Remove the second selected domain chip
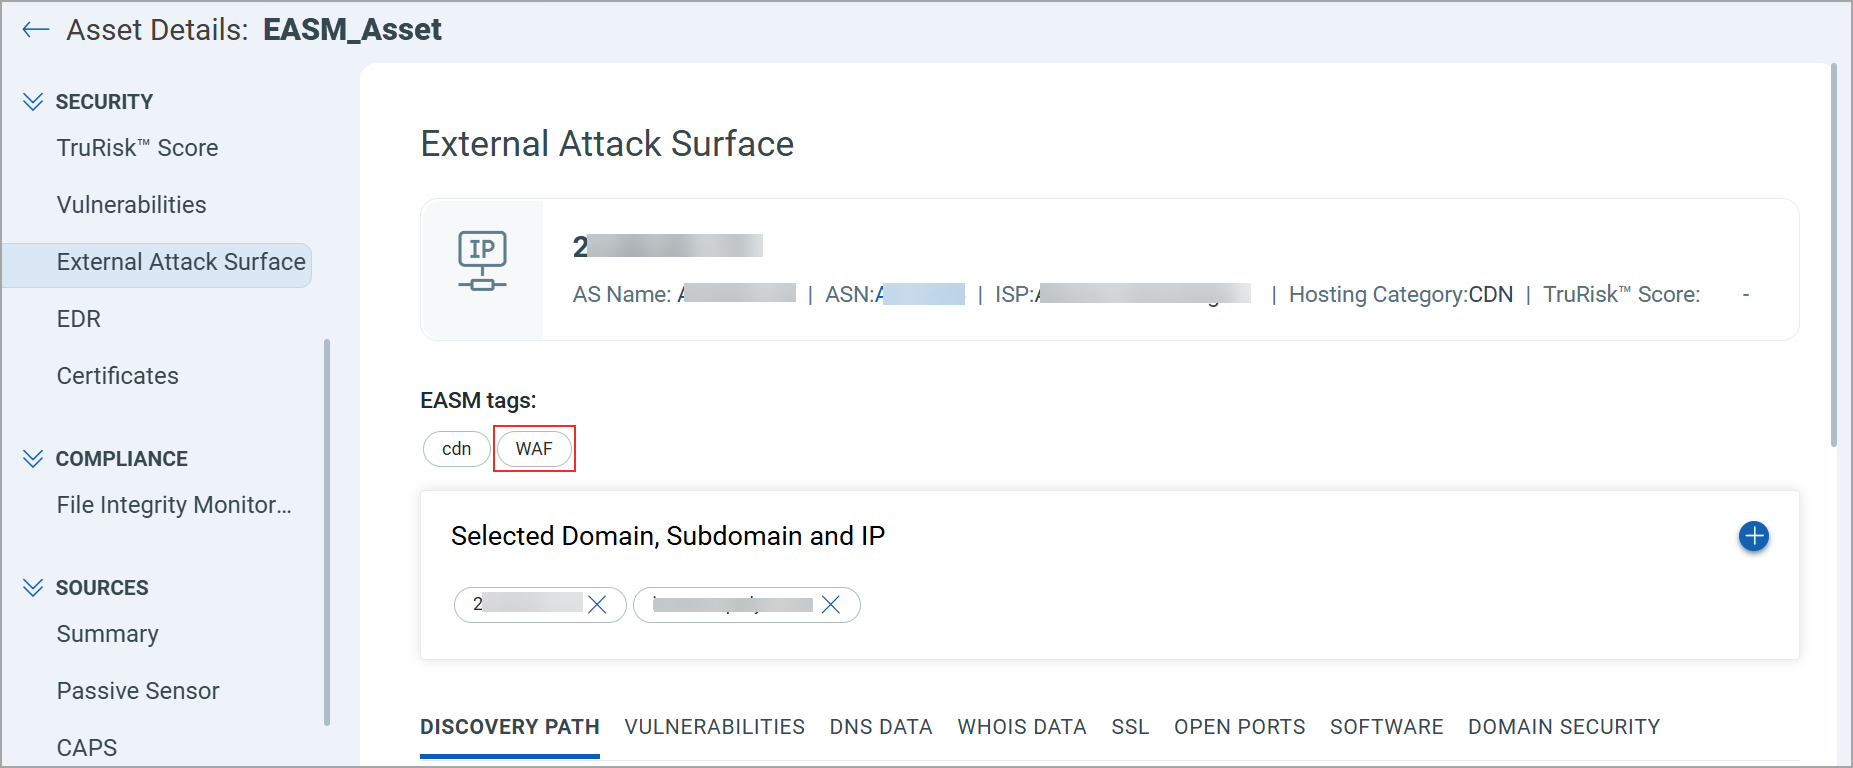The image size is (1853, 768). pos(830,605)
